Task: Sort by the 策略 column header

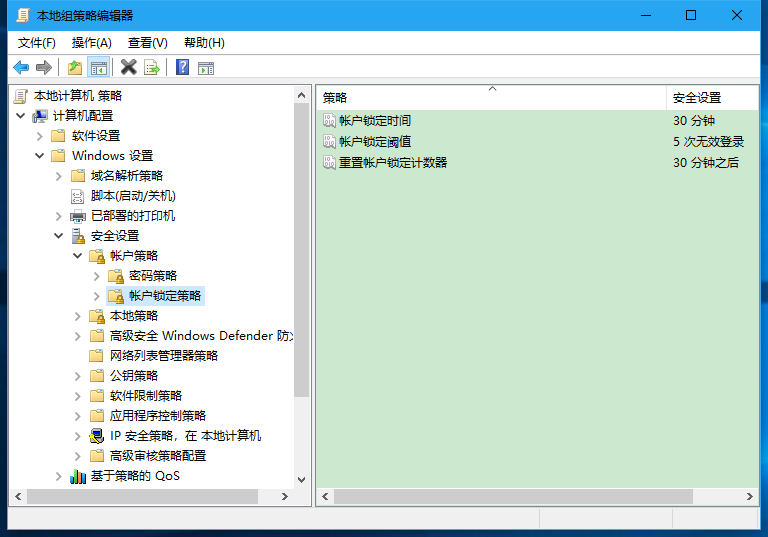Action: coord(491,98)
